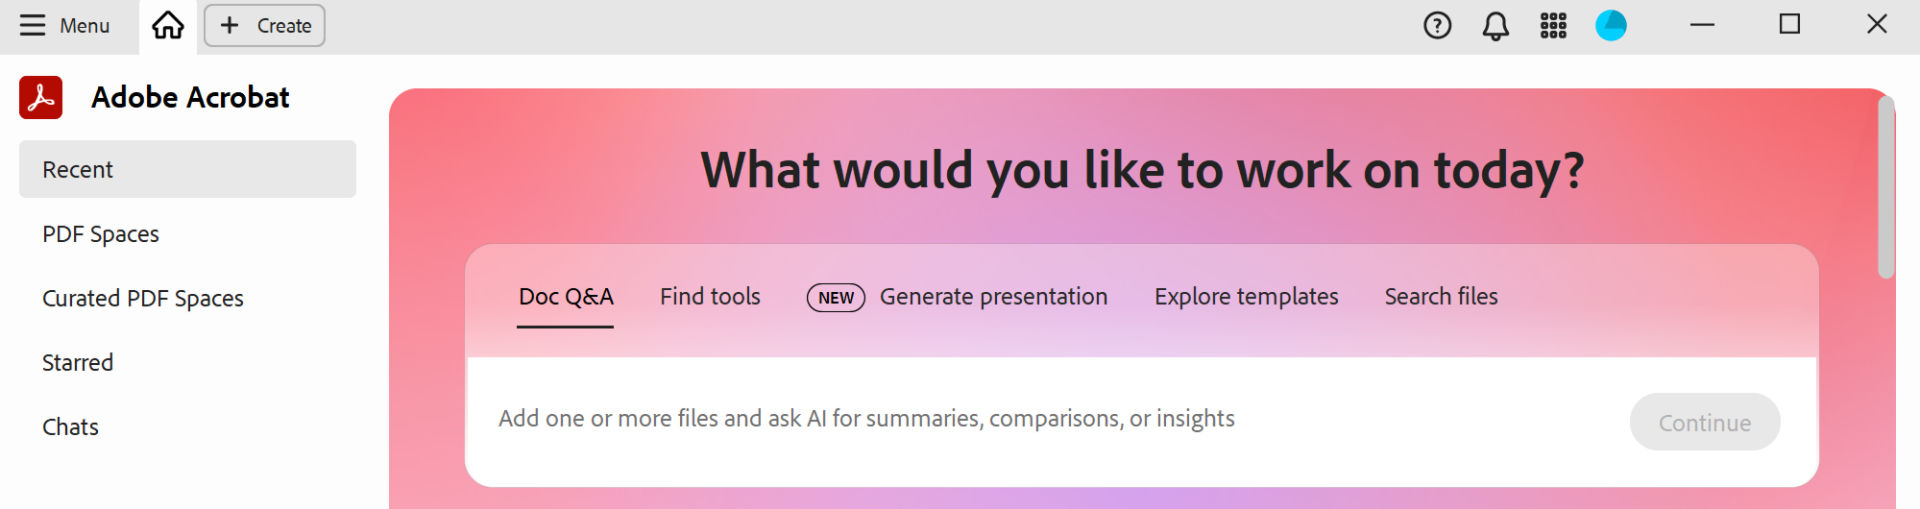Show Starred files

click(78, 362)
